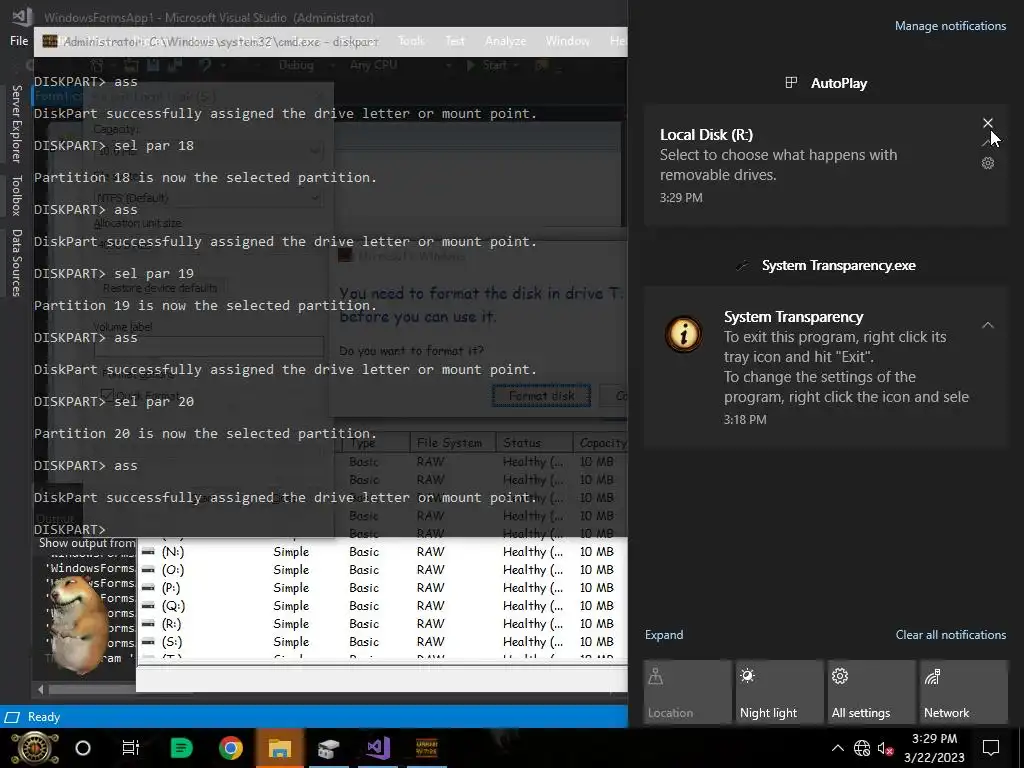
Task: Clear all notifications
Action: pos(950,635)
